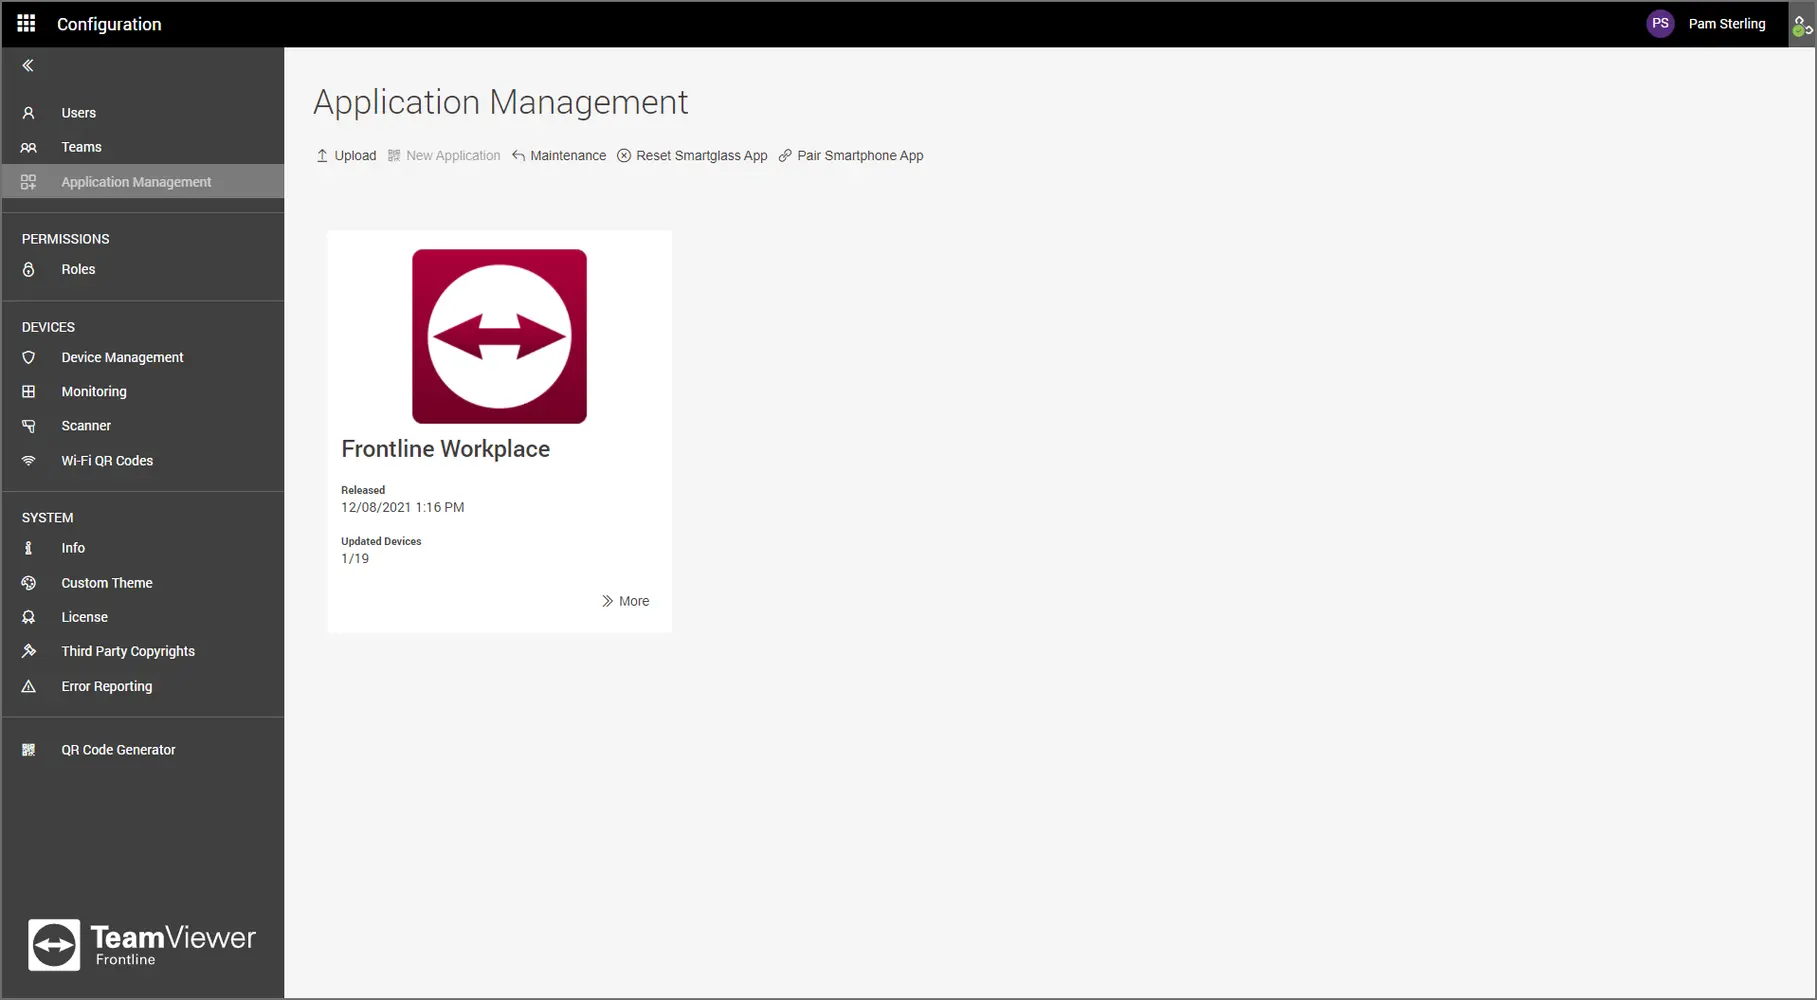Screen dimensions: 1817x1000
Task: Click the Device Management shield icon
Action: 29,357
